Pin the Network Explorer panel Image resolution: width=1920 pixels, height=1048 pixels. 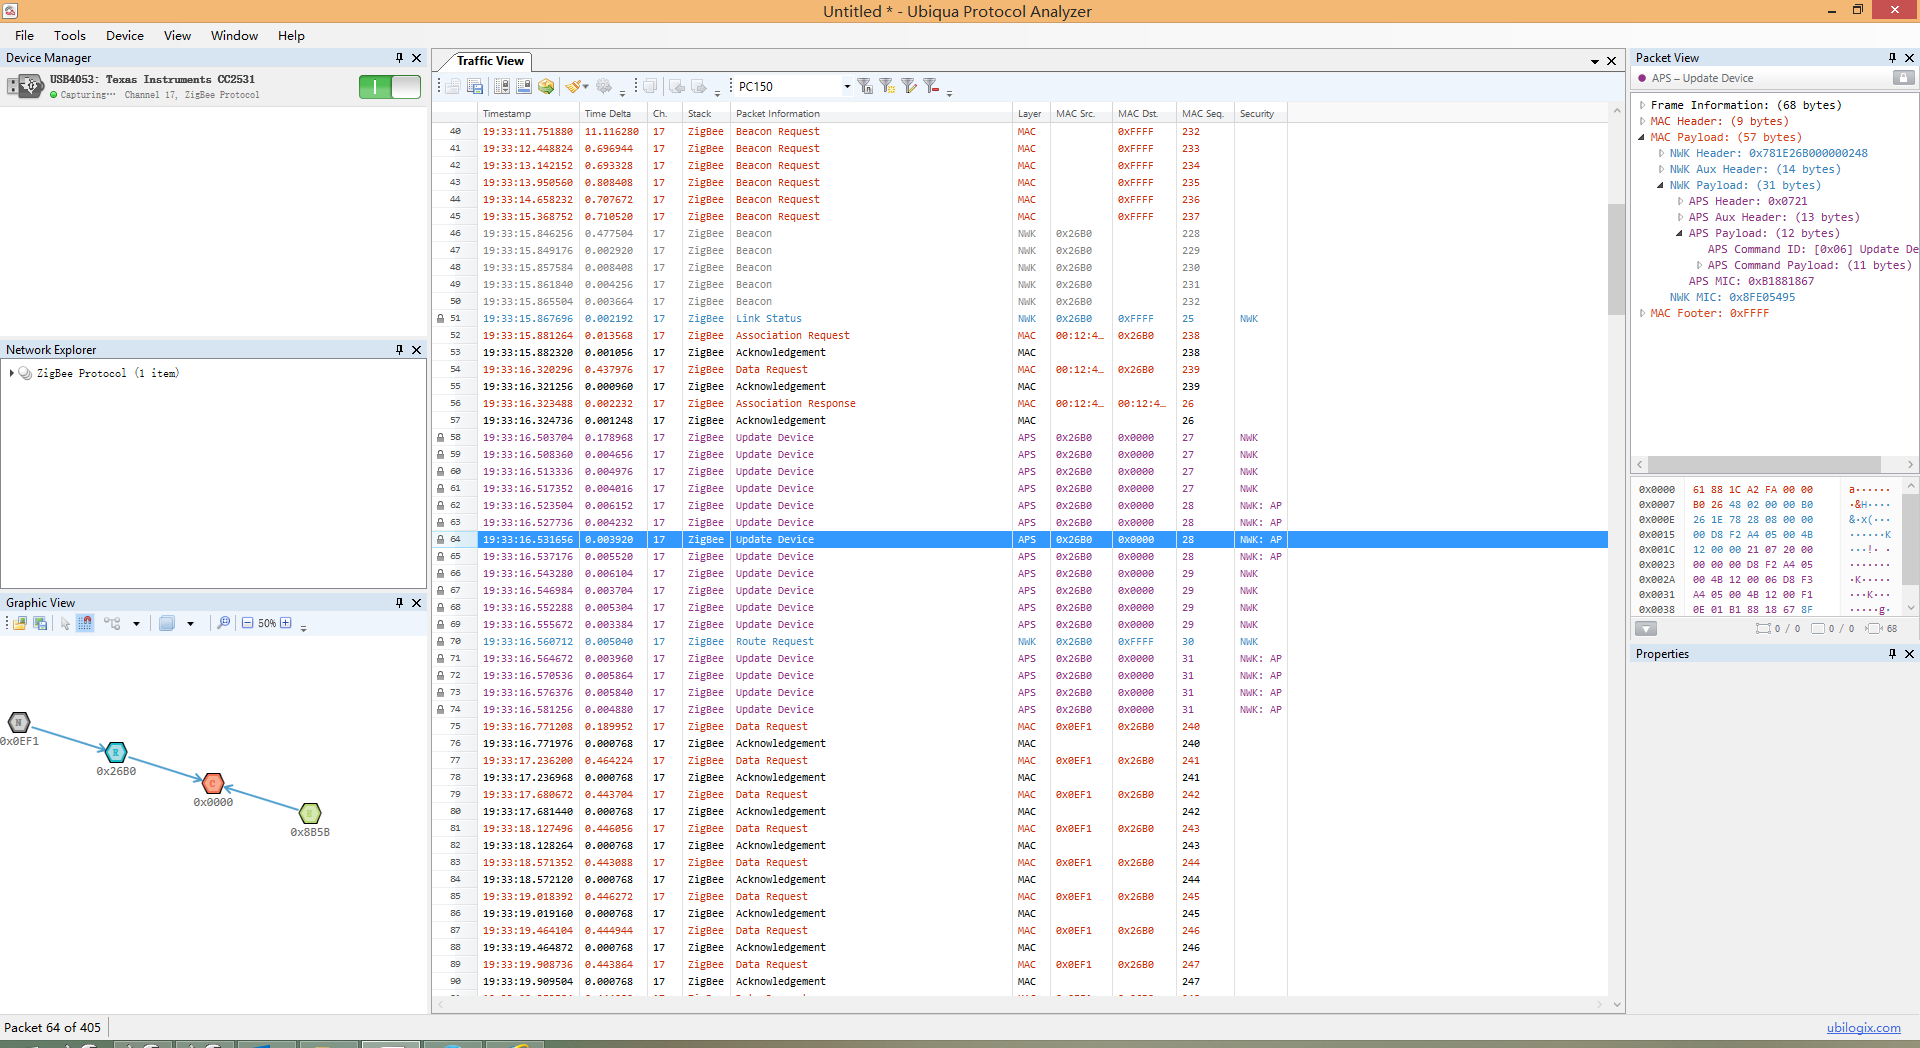tap(399, 350)
